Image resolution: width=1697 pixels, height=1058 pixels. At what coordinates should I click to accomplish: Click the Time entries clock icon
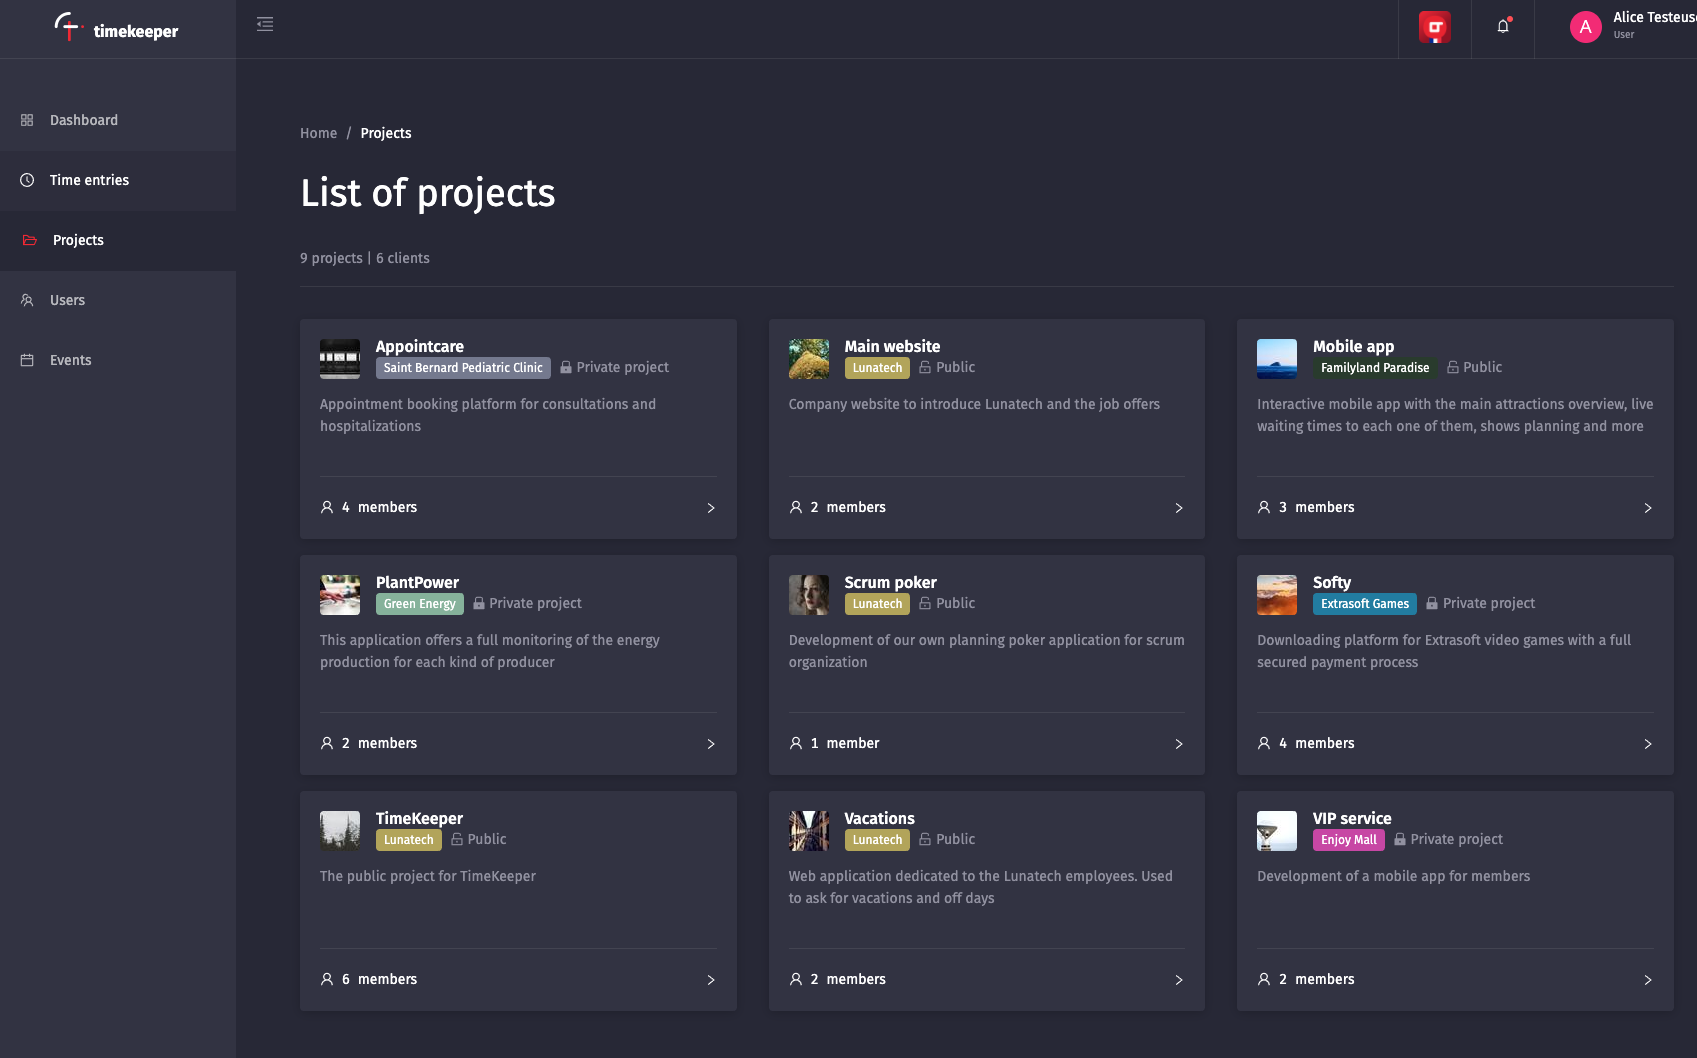tap(27, 180)
